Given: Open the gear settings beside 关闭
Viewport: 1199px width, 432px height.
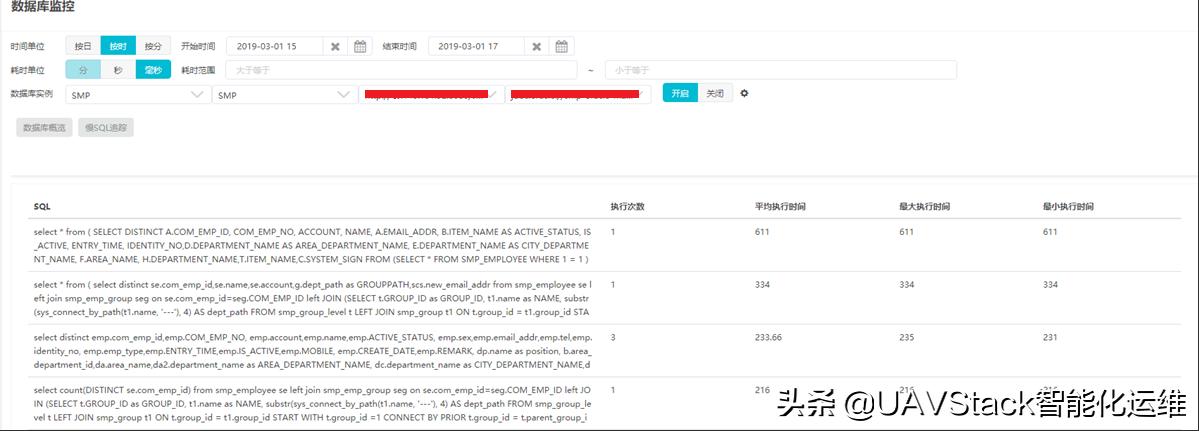Looking at the screenshot, I should click(x=744, y=94).
